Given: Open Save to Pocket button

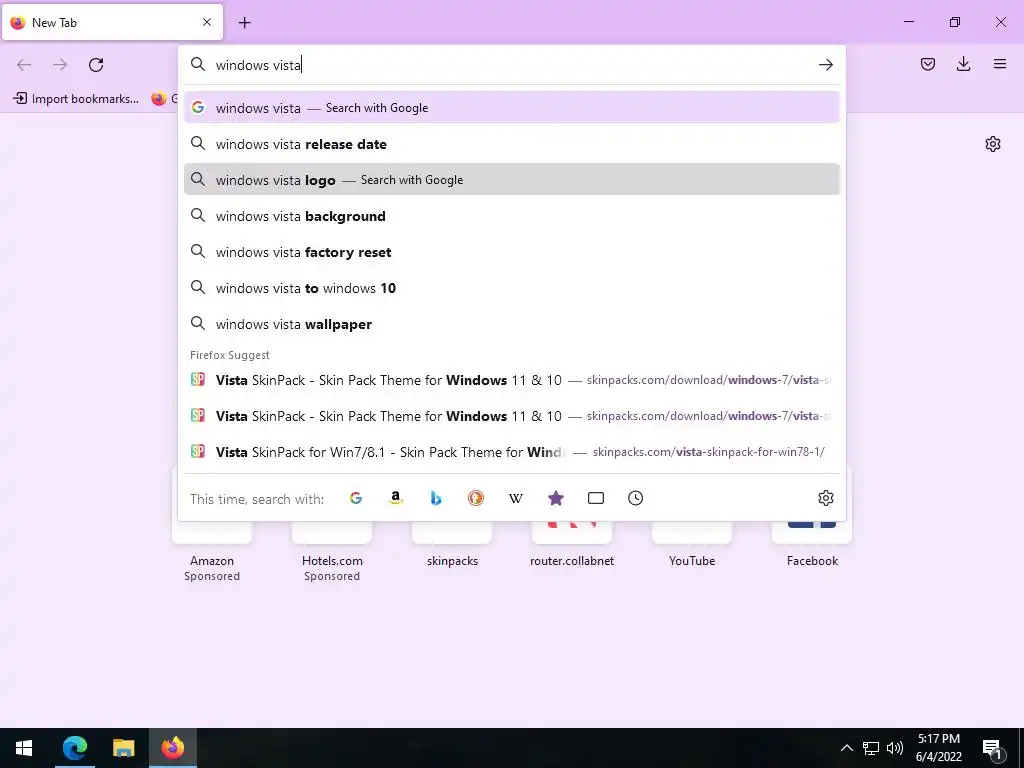Looking at the screenshot, I should pos(927,64).
